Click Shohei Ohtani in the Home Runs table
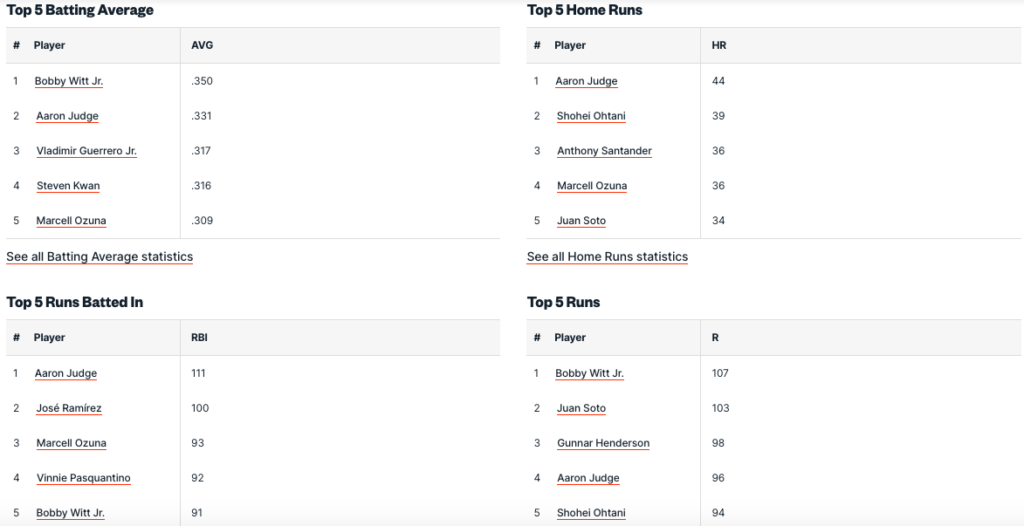The height and width of the screenshot is (526, 1024). (x=591, y=116)
